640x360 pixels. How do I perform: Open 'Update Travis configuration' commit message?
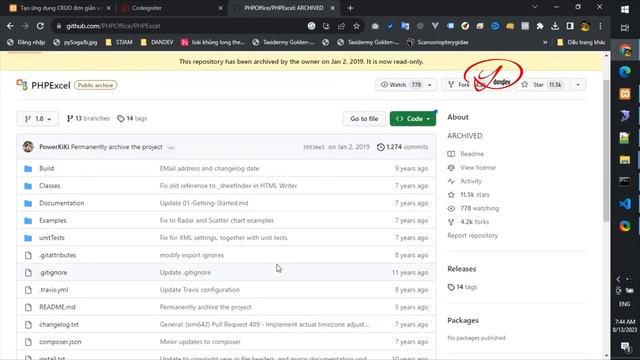200,290
